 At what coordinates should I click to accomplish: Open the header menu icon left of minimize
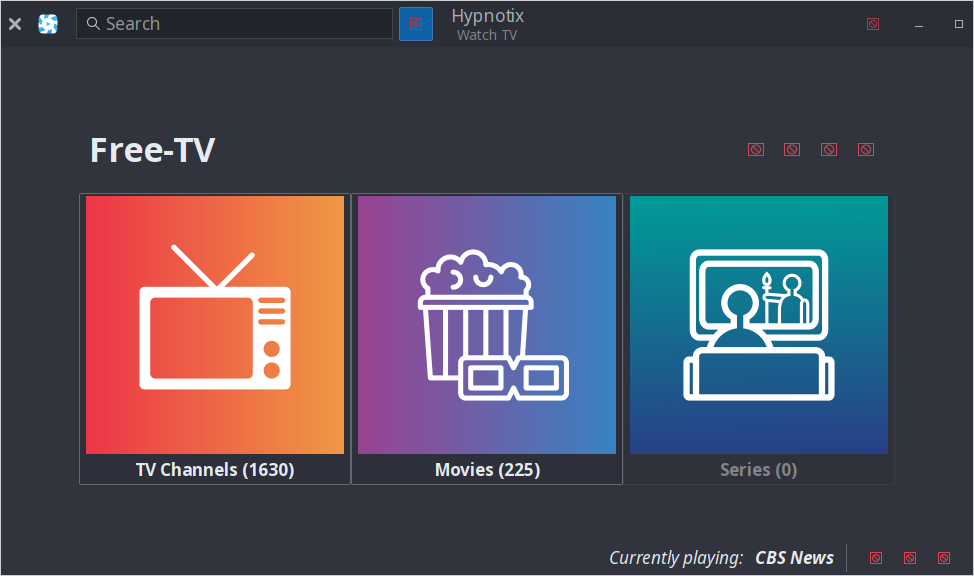pos(873,24)
